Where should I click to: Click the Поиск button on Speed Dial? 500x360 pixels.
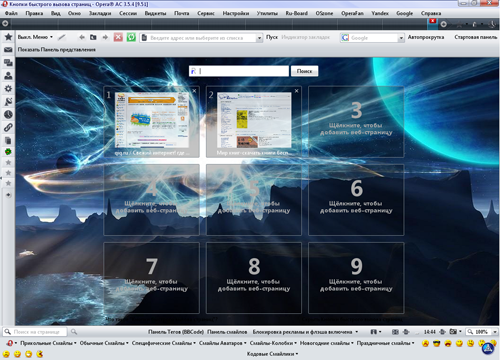coord(304,71)
